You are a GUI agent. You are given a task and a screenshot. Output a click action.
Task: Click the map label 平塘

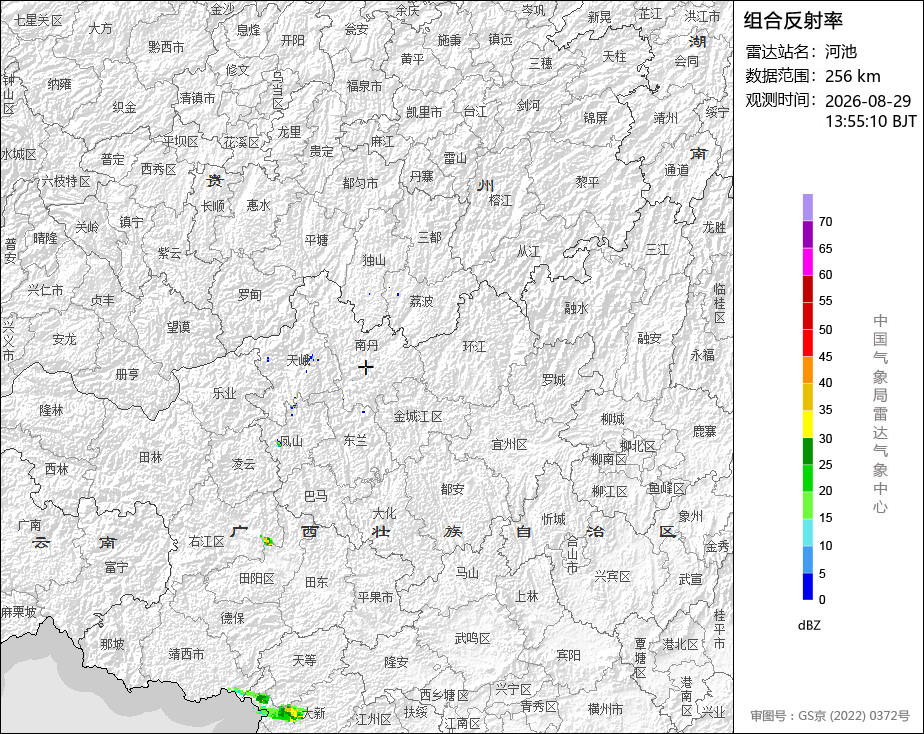click(316, 240)
